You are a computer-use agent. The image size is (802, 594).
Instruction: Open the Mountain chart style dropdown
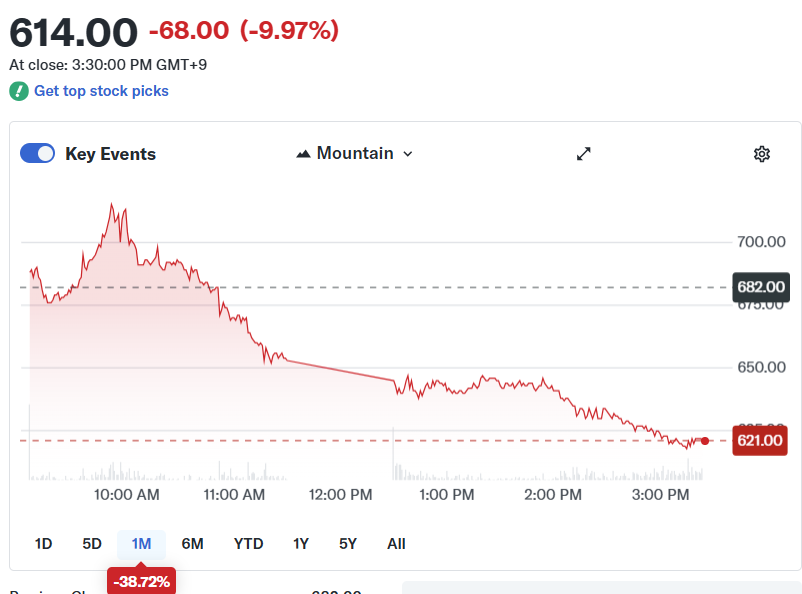pos(354,153)
